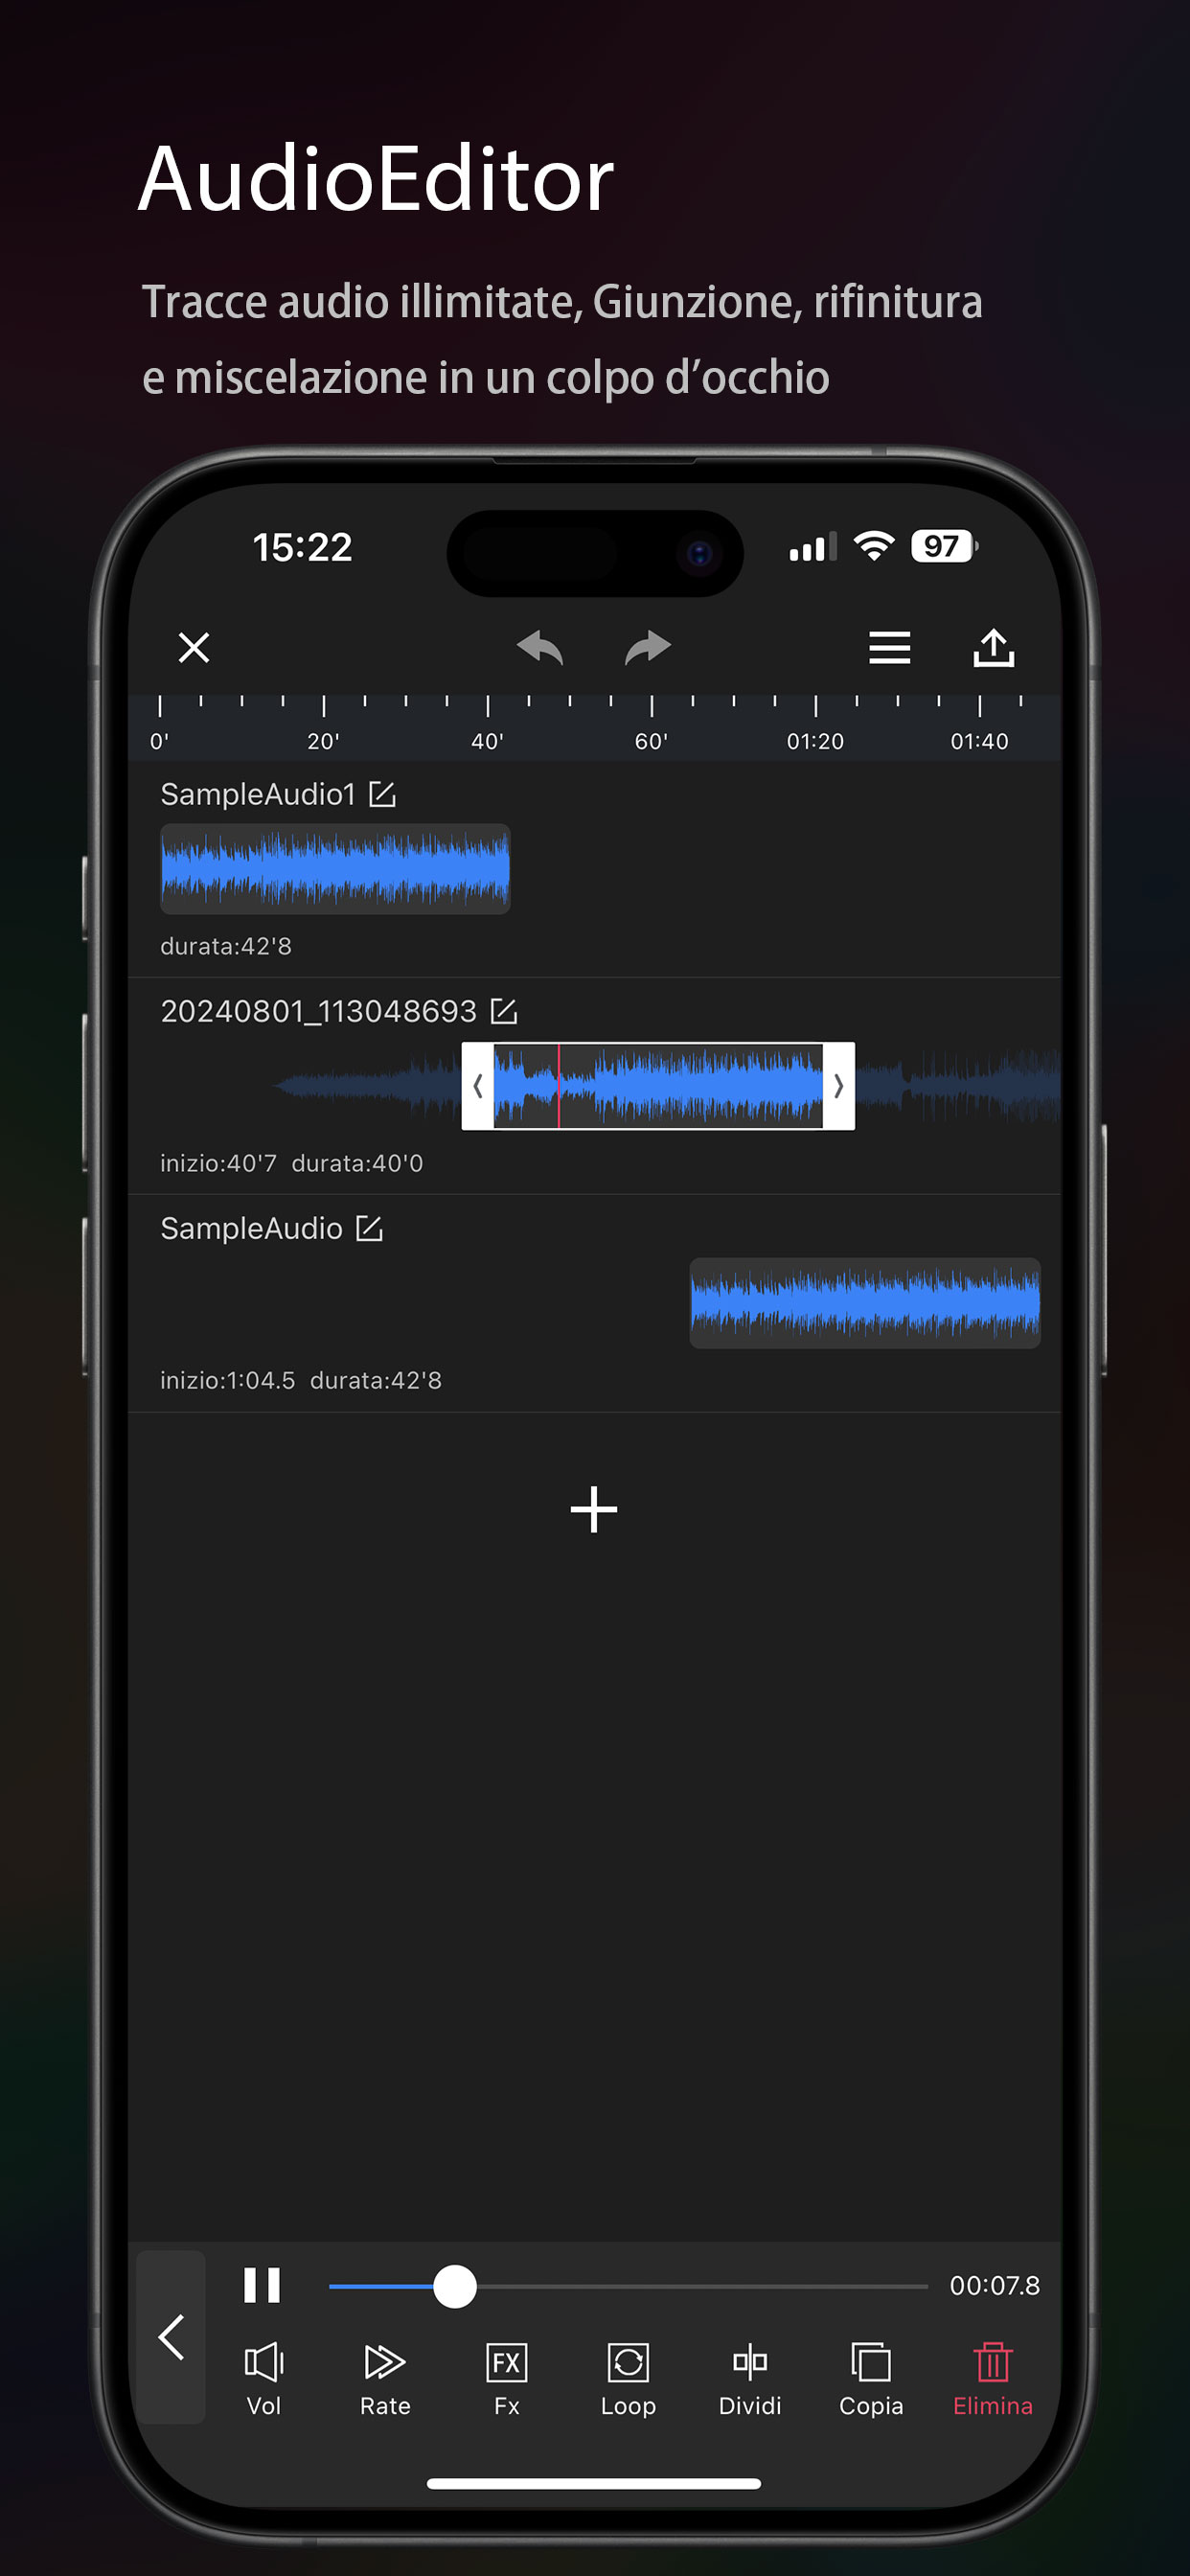Viewport: 1190px width, 2576px height.
Task: Add a new track with plus
Action: click(594, 1509)
